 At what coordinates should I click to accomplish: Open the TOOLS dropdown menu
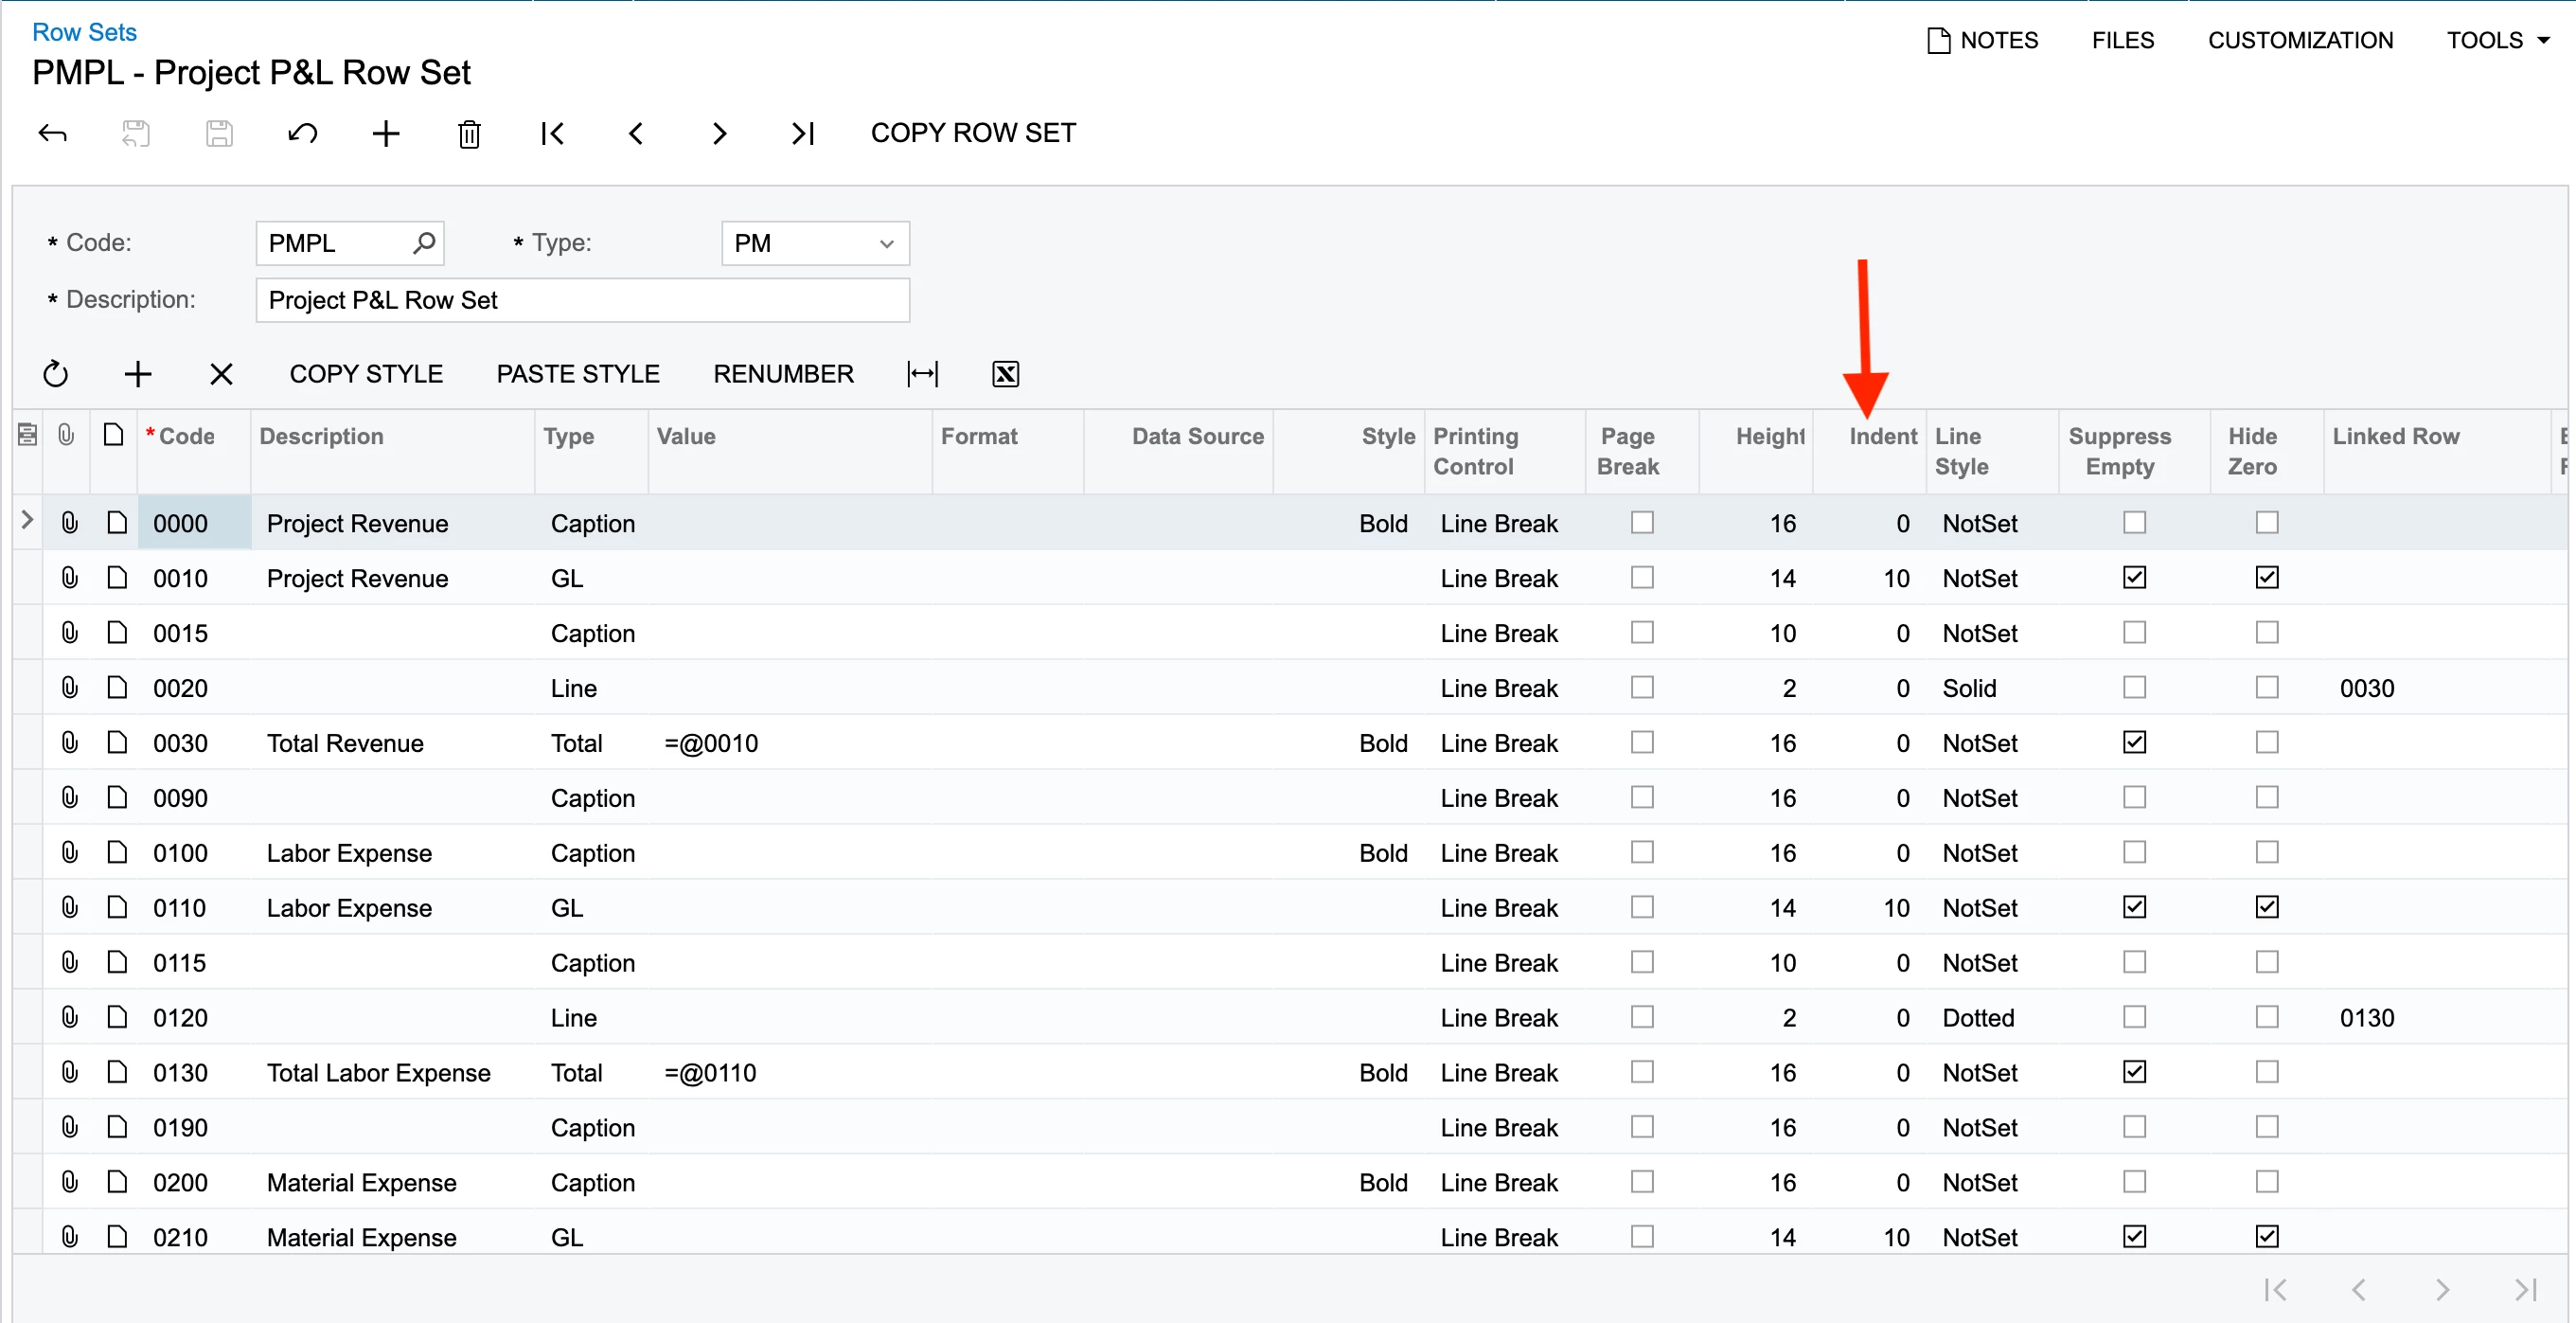tap(2497, 40)
